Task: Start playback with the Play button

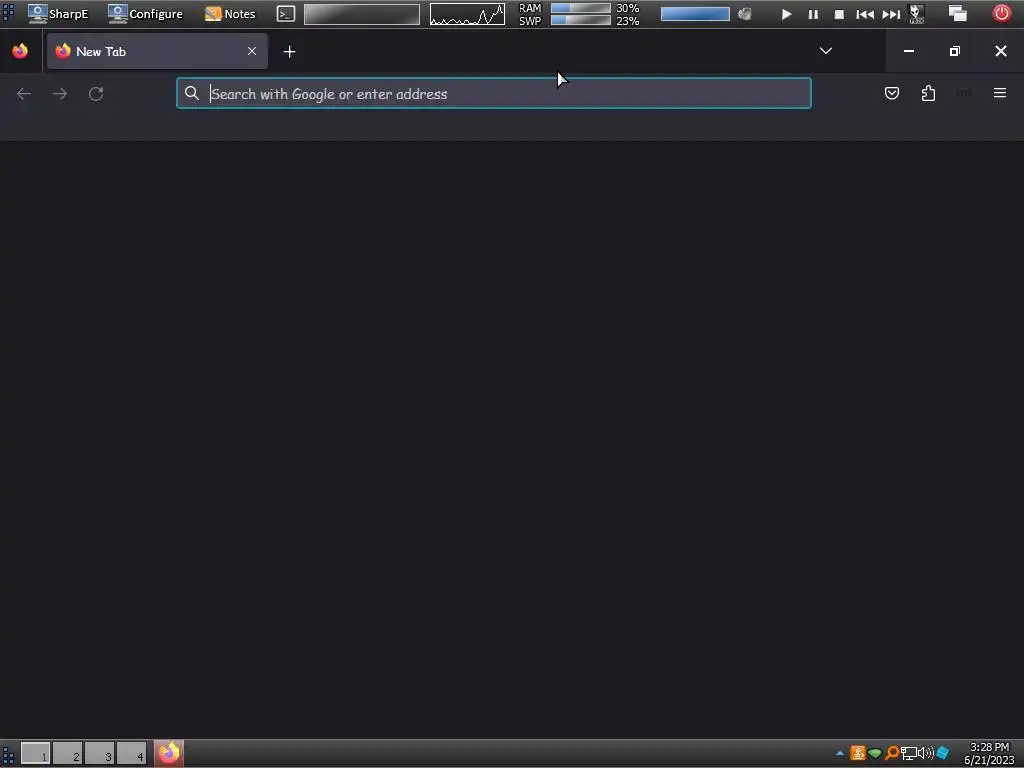Action: pos(786,14)
